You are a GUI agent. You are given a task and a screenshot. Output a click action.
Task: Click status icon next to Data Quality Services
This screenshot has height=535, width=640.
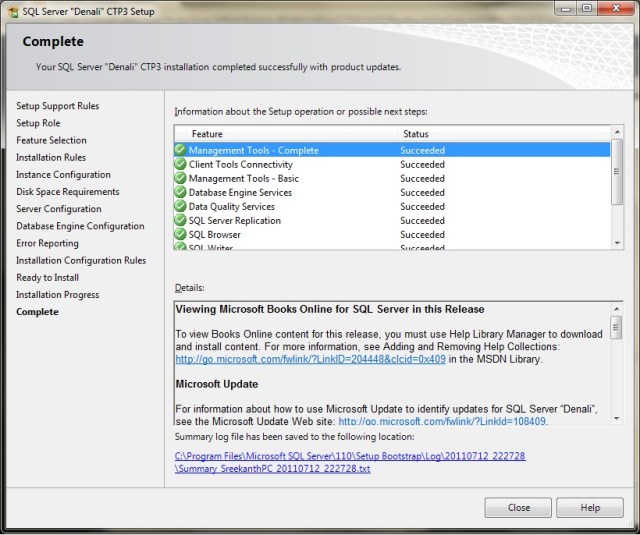180,206
